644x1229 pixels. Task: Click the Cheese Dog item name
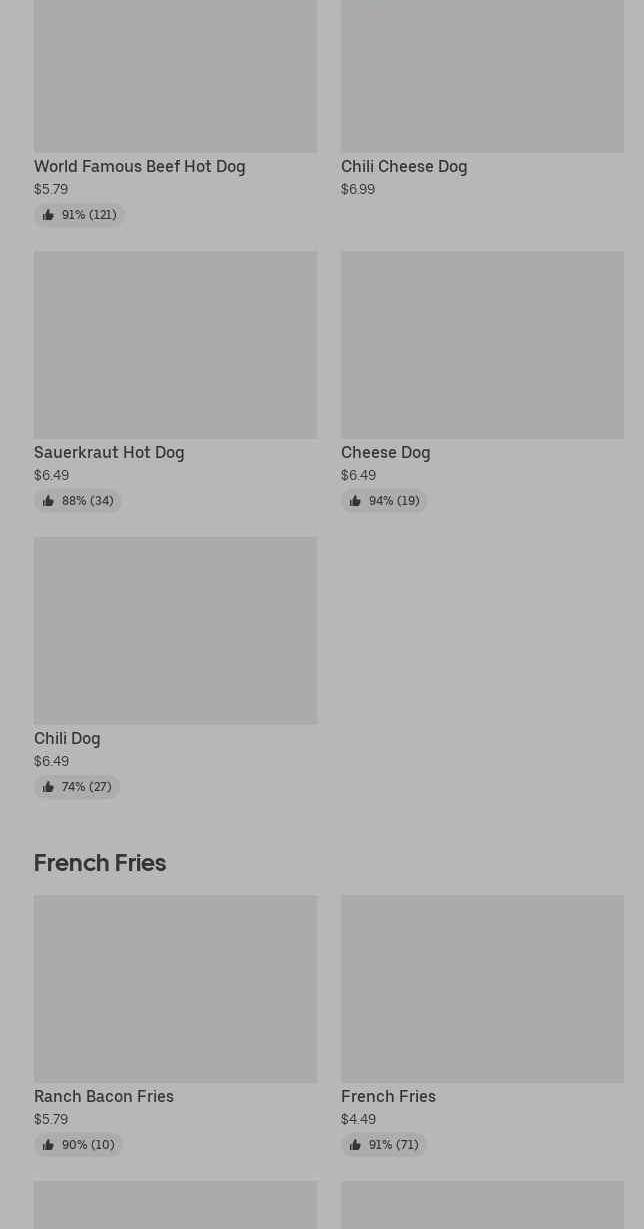[x=385, y=452]
